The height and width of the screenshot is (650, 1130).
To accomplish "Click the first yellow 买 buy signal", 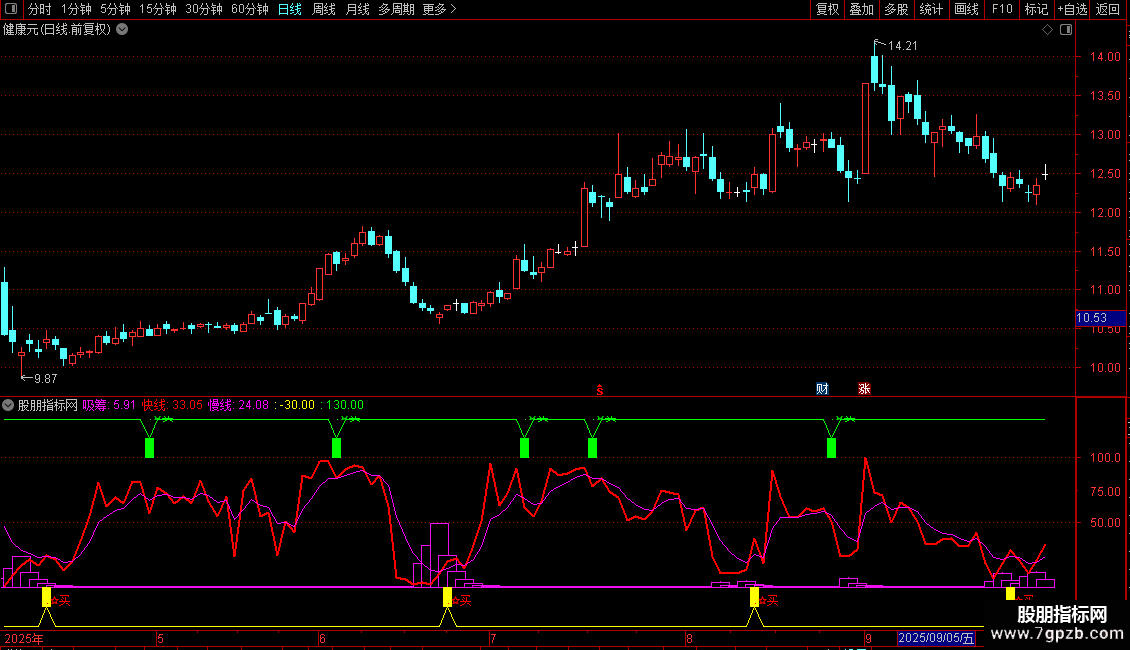I will [x=46, y=597].
